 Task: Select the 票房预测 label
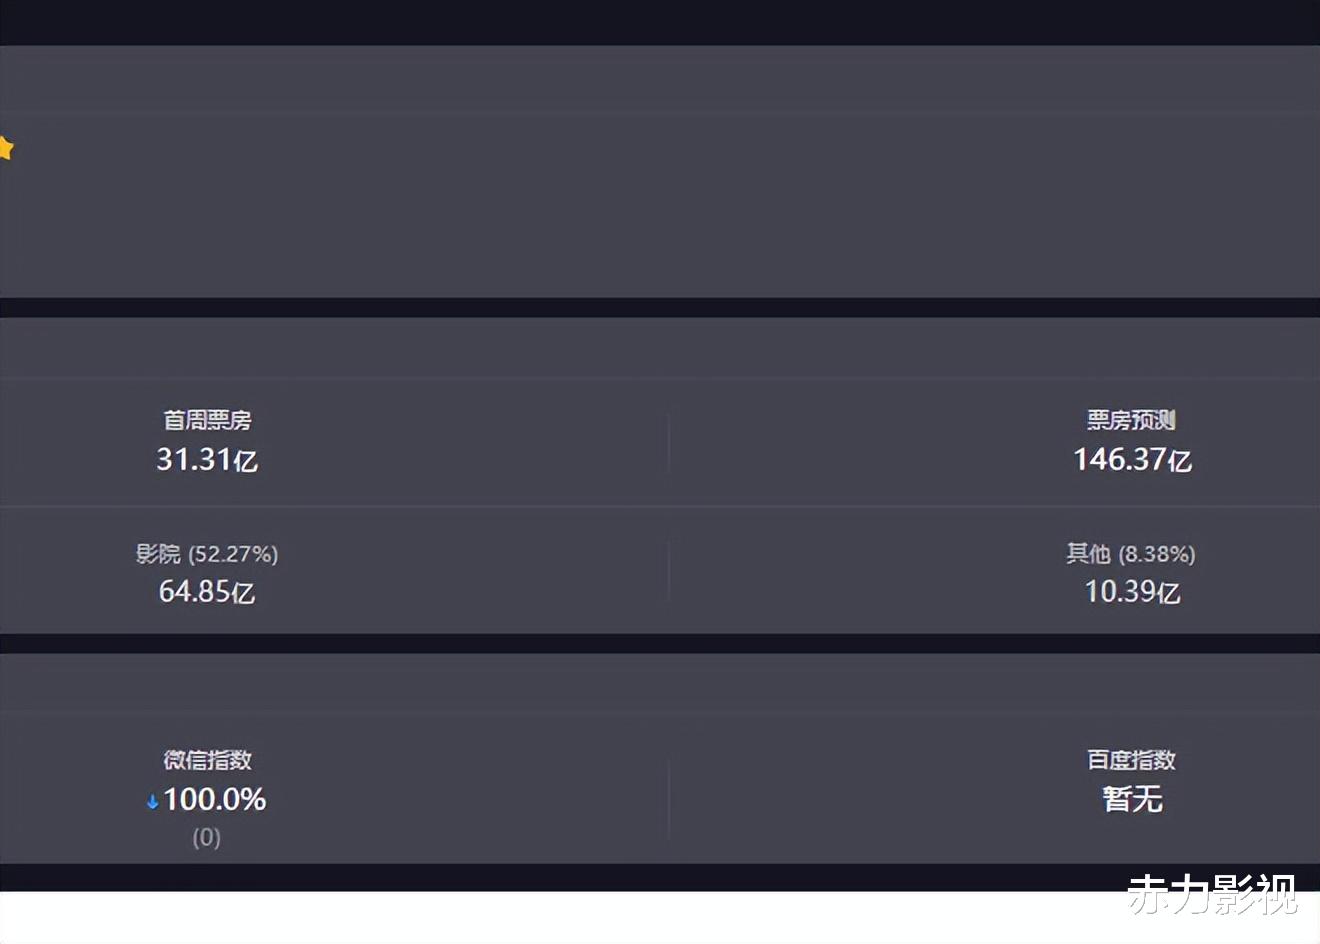point(1131,420)
